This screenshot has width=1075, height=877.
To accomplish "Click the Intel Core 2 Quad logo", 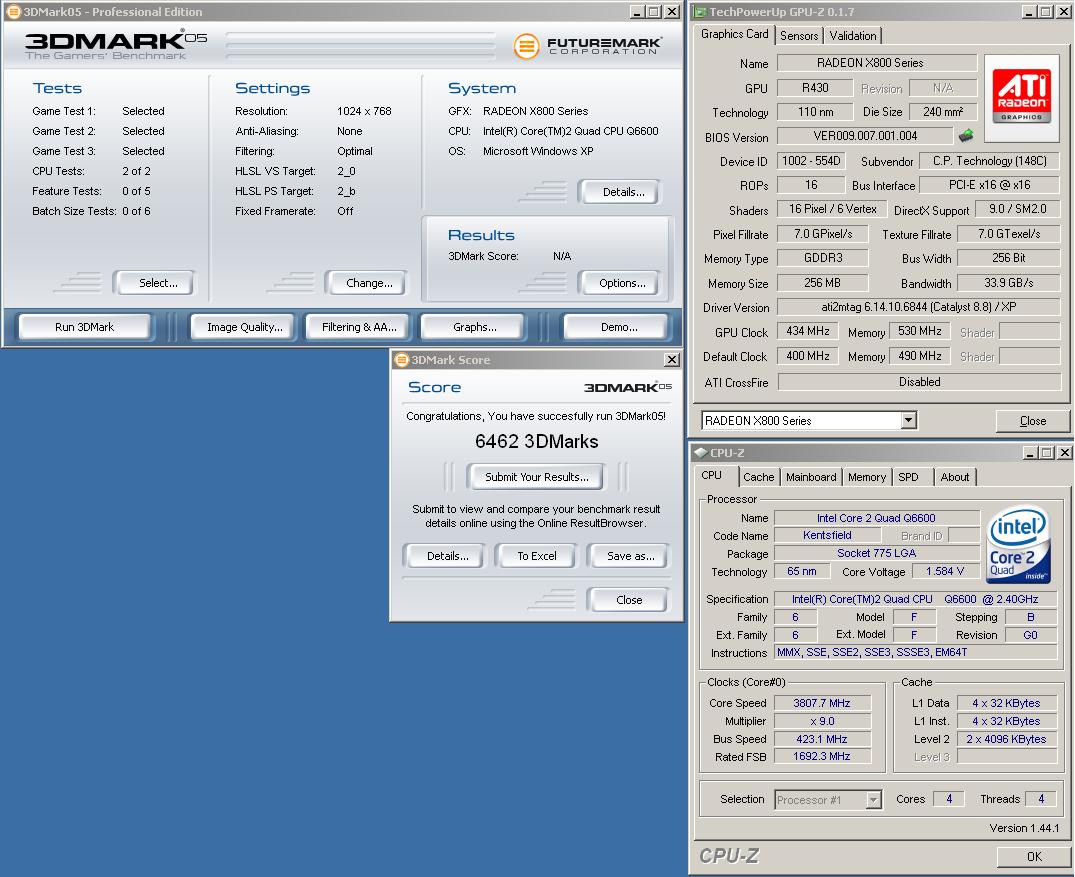I will point(1019,544).
